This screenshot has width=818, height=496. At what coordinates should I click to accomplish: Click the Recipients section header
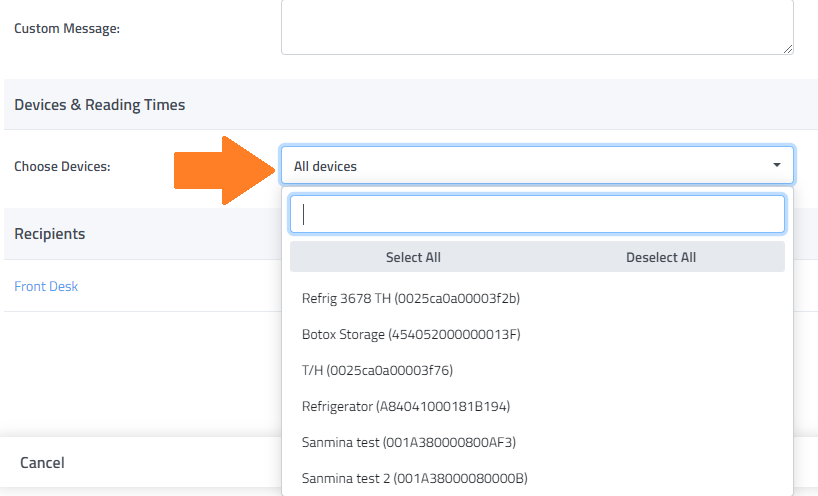49,234
